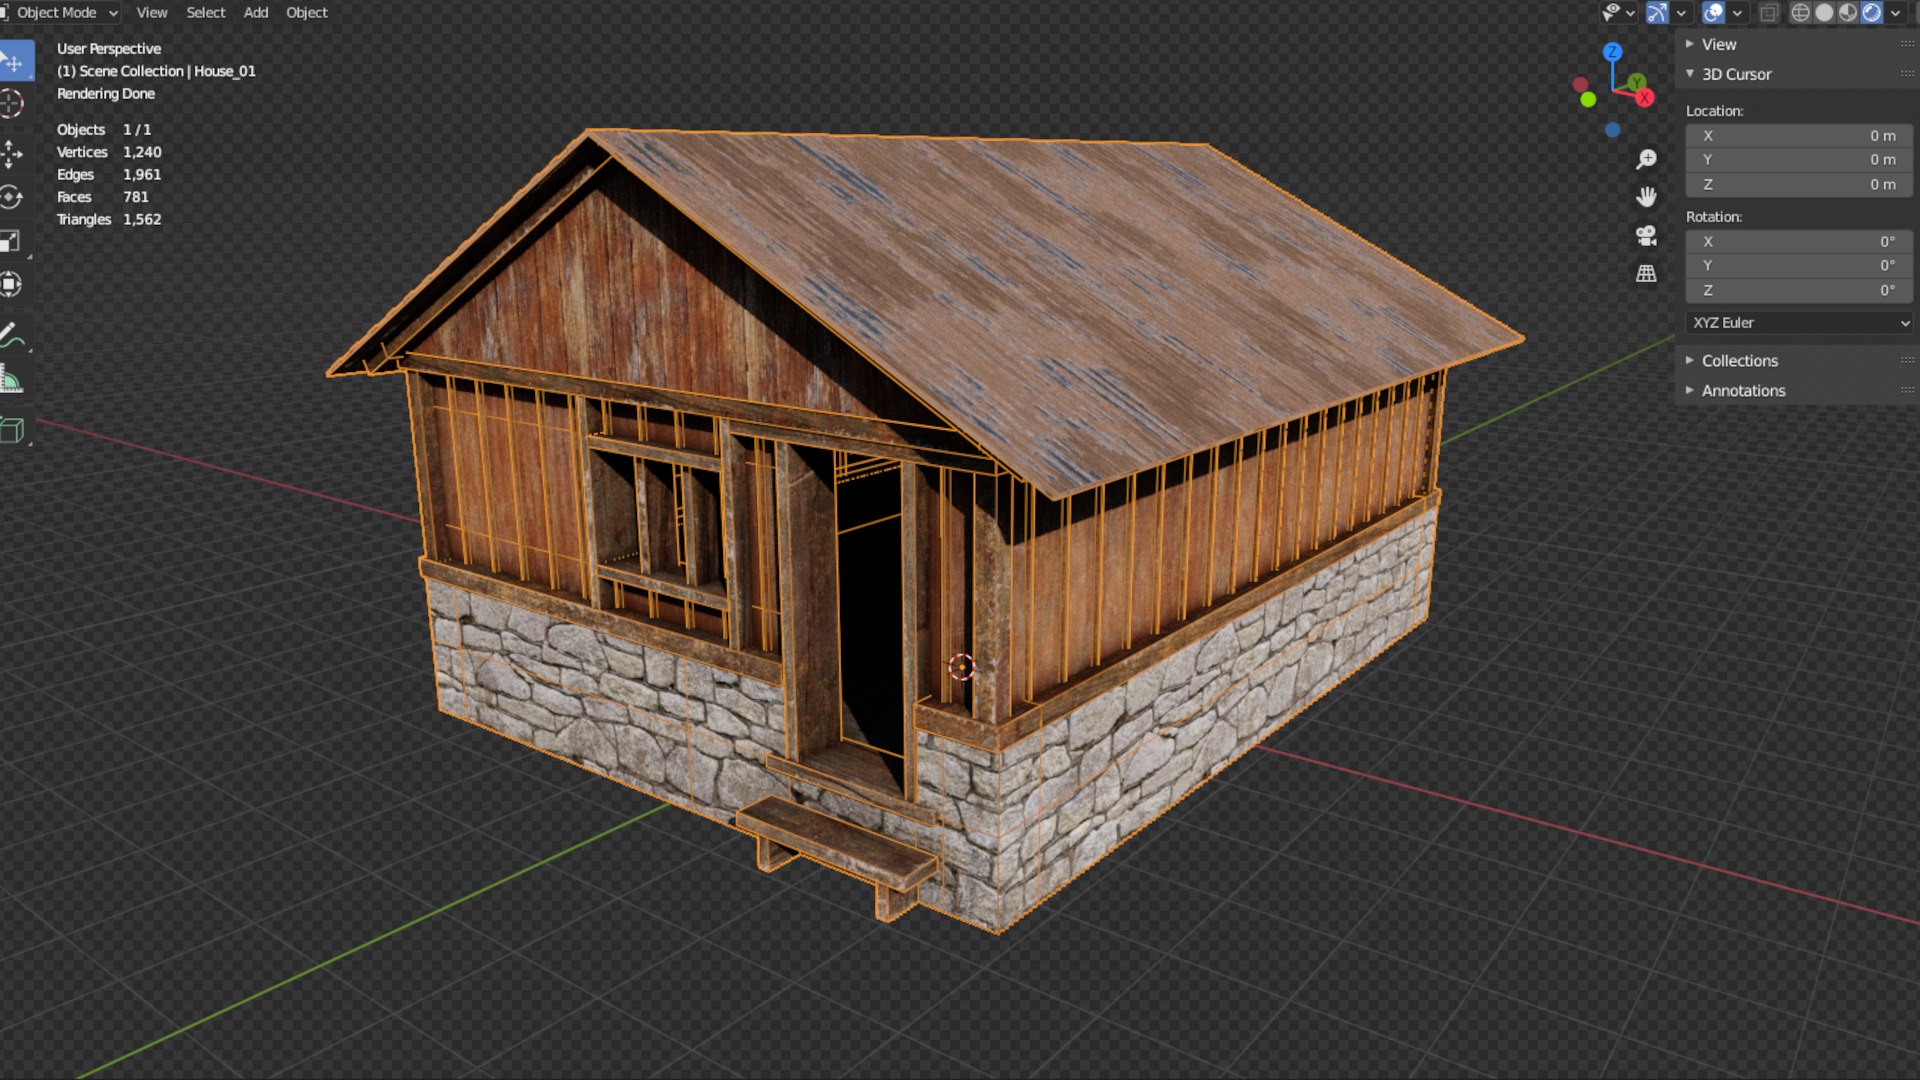1920x1080 pixels.
Task: Switch to material preview shading
Action: pos(1848,12)
